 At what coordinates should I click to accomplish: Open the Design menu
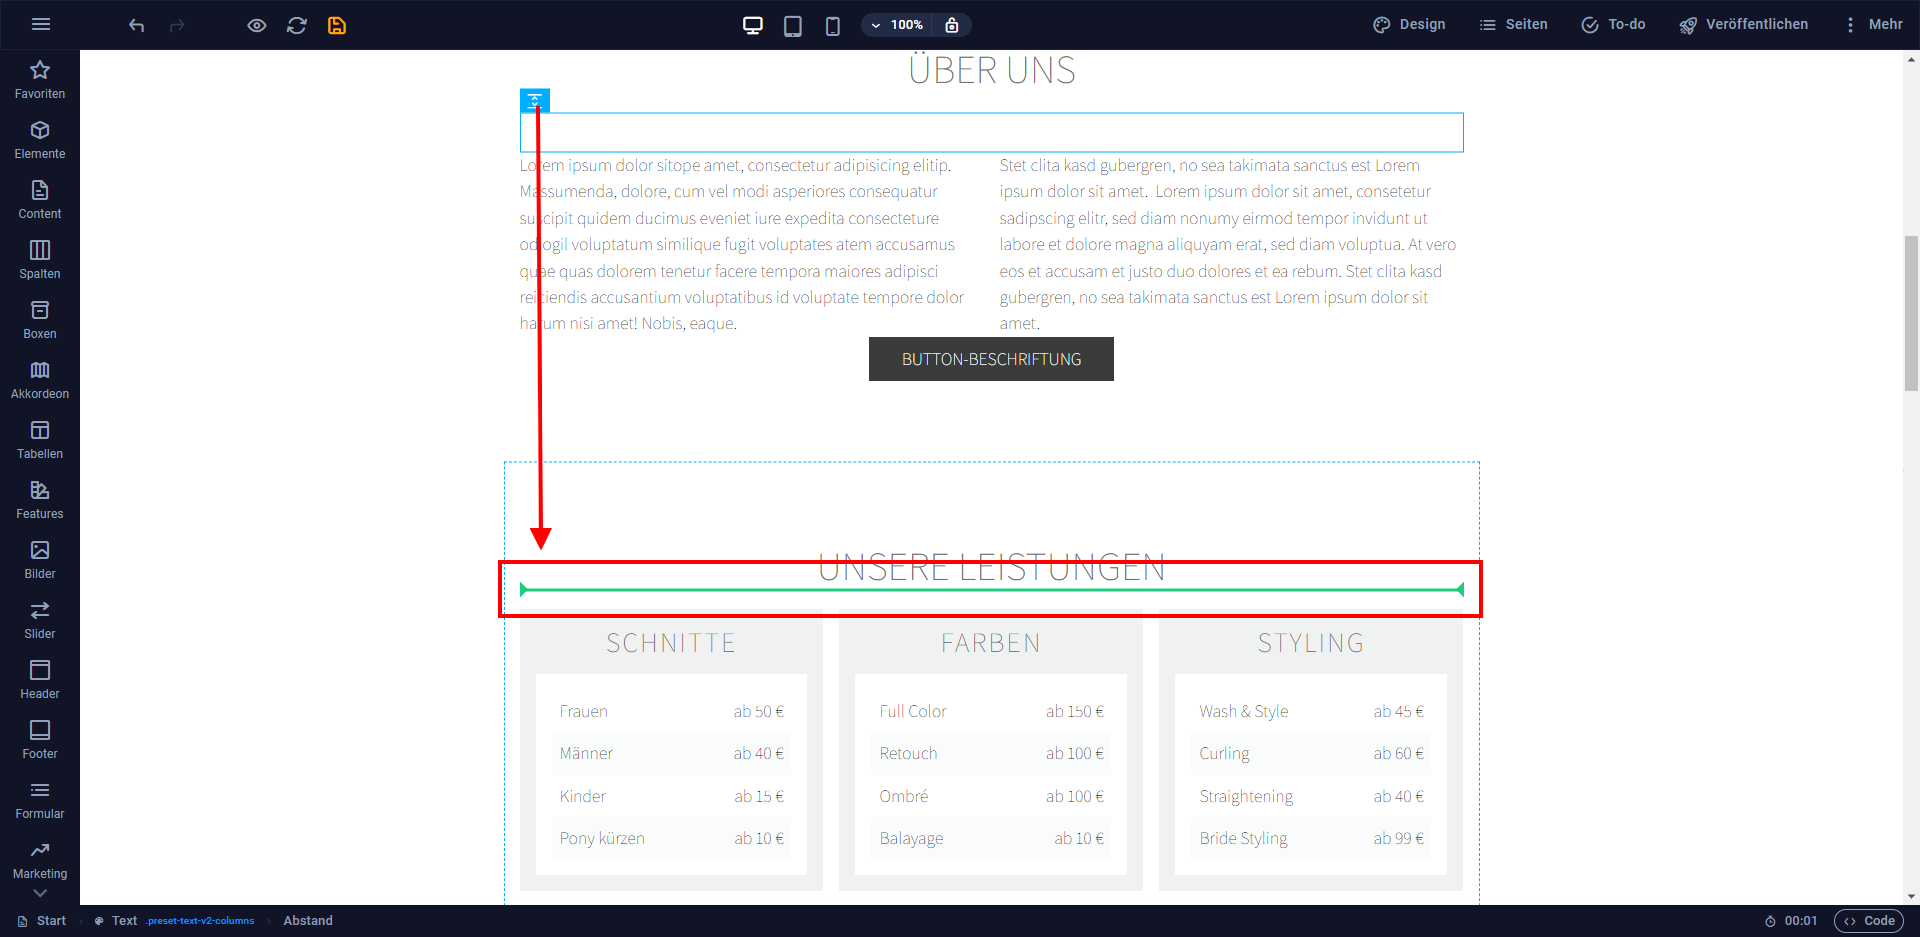tap(1409, 24)
